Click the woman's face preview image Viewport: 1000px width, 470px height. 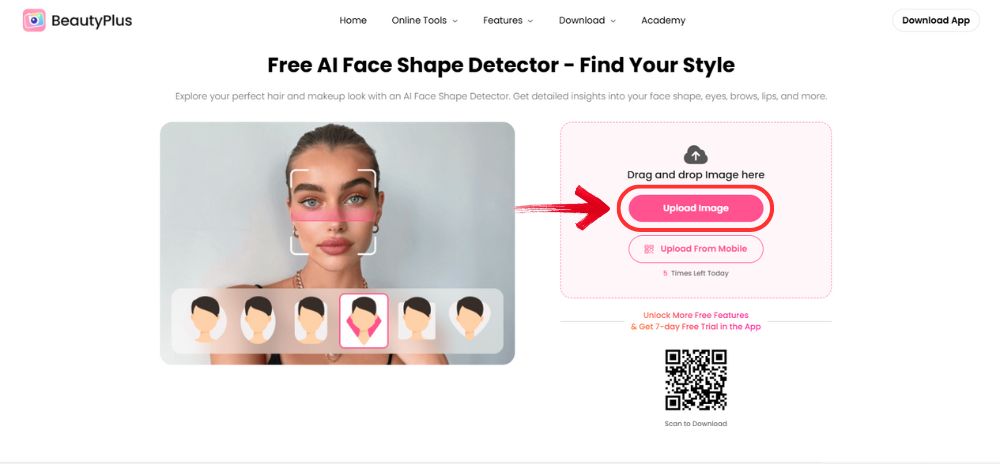[337, 243]
